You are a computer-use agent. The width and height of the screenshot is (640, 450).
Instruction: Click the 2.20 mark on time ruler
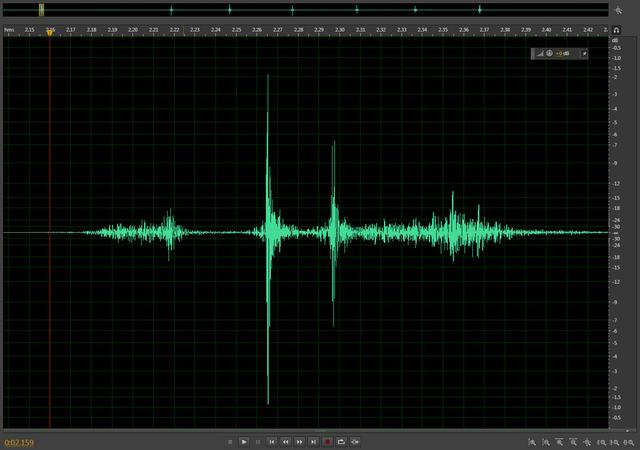click(x=133, y=30)
